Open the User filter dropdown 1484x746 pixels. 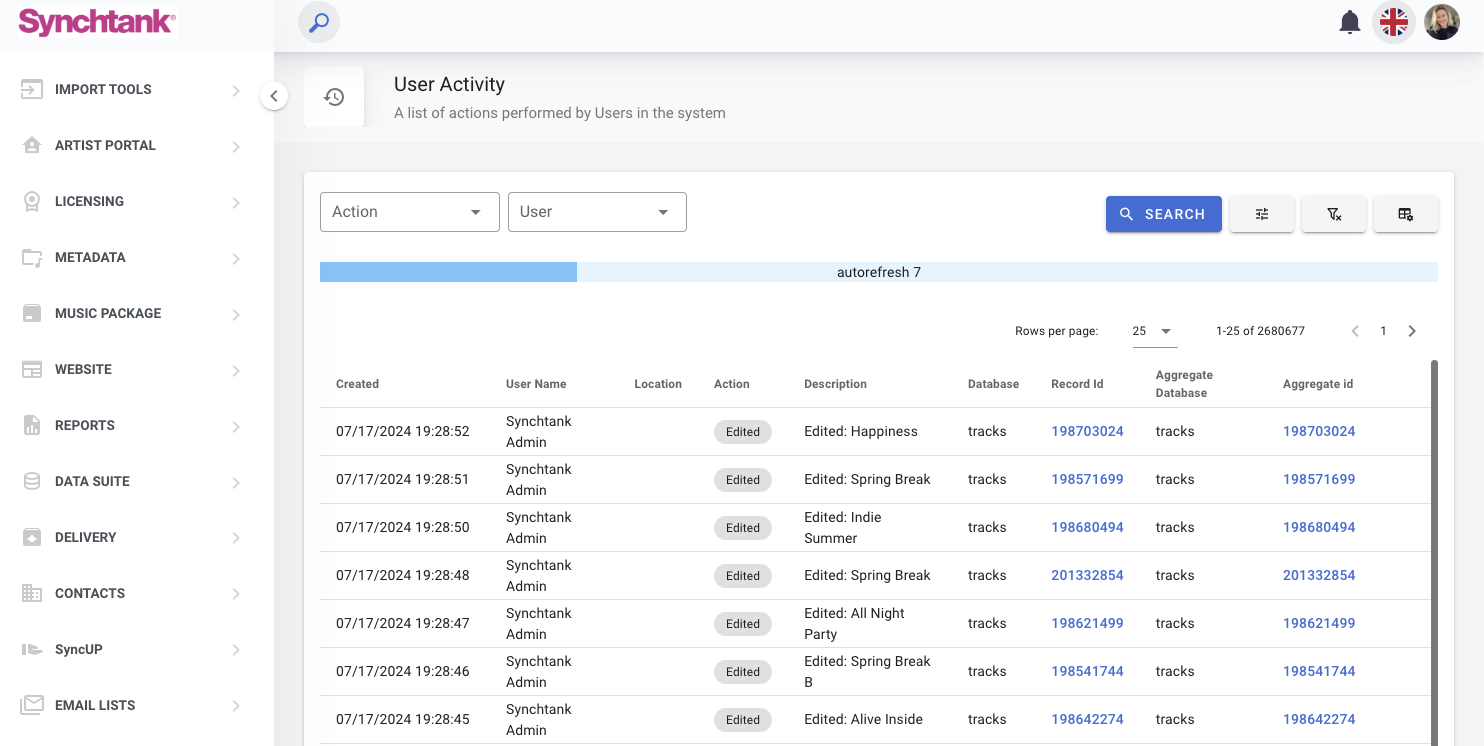point(597,212)
